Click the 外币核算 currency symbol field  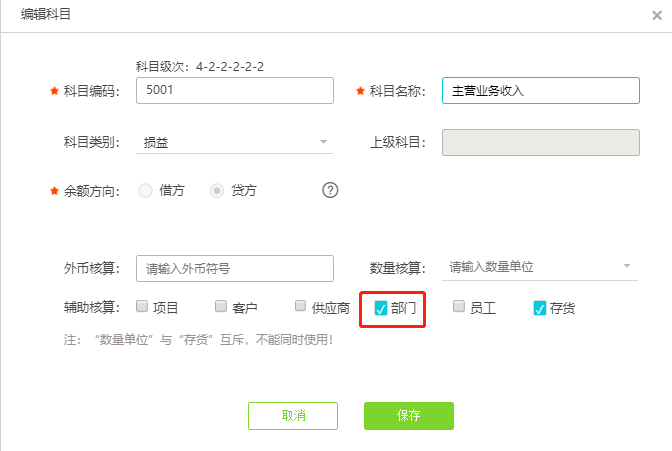(x=234, y=268)
